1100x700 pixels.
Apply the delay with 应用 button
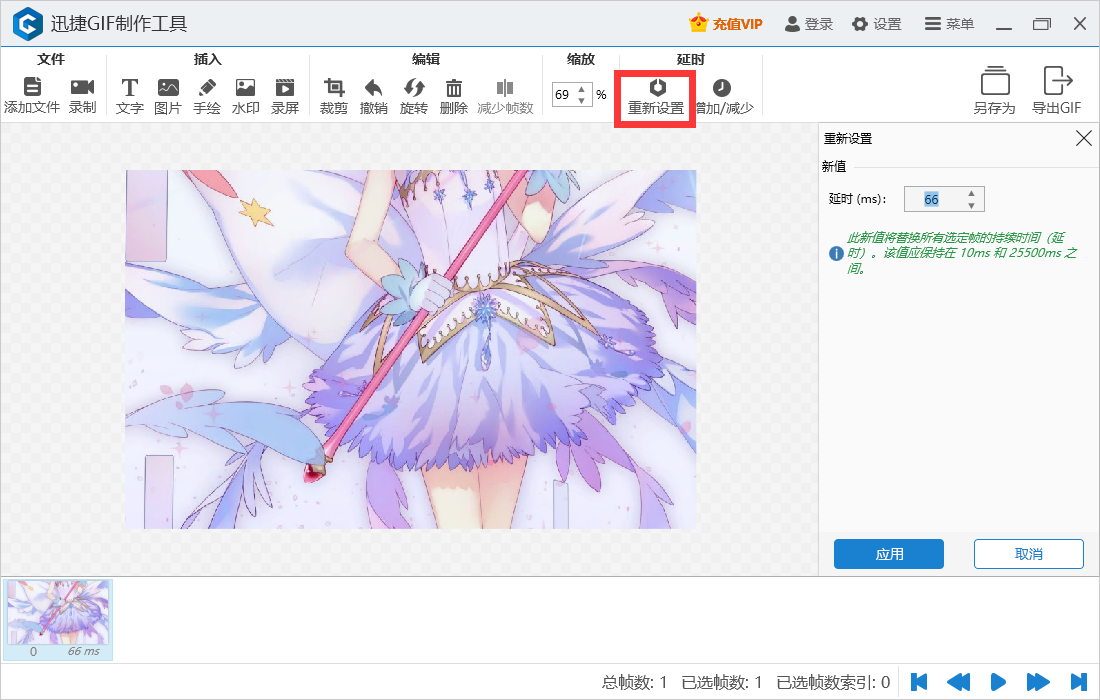point(889,554)
